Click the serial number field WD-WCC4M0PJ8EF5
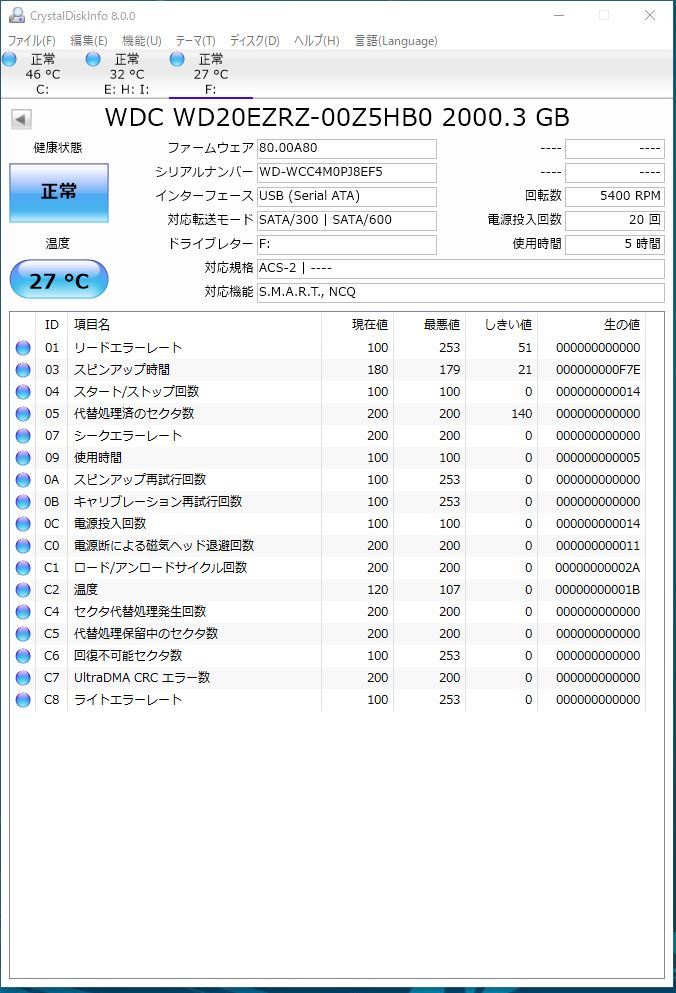676x993 pixels. (347, 172)
